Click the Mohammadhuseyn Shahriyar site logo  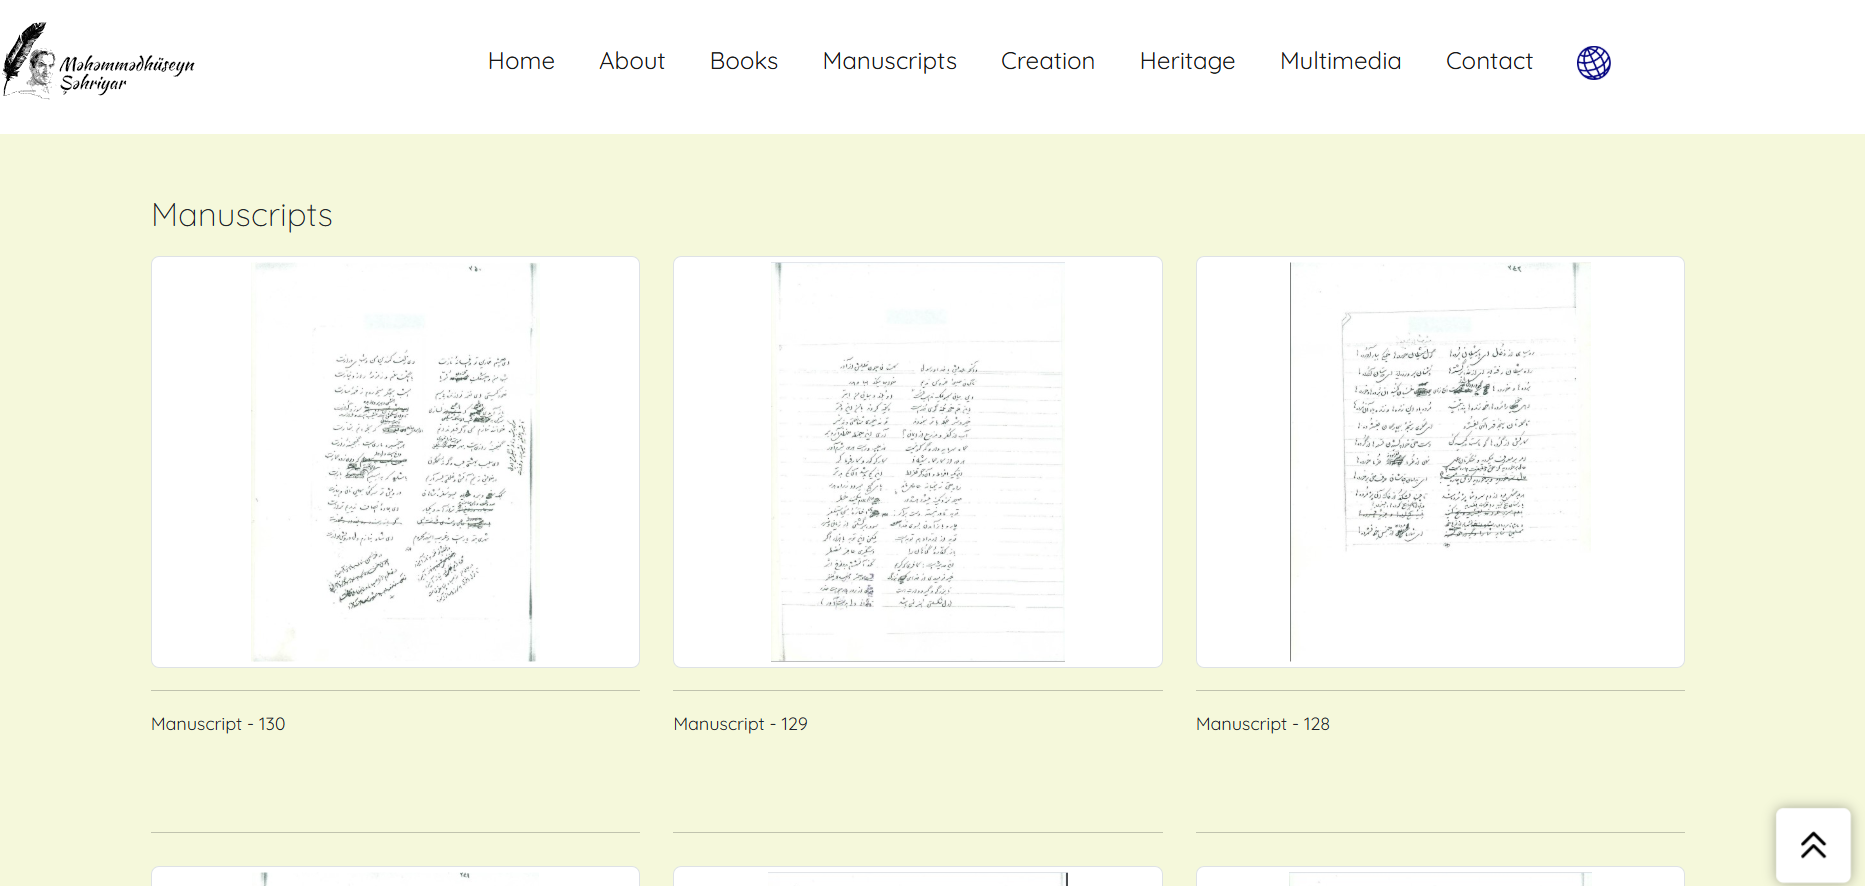98,61
